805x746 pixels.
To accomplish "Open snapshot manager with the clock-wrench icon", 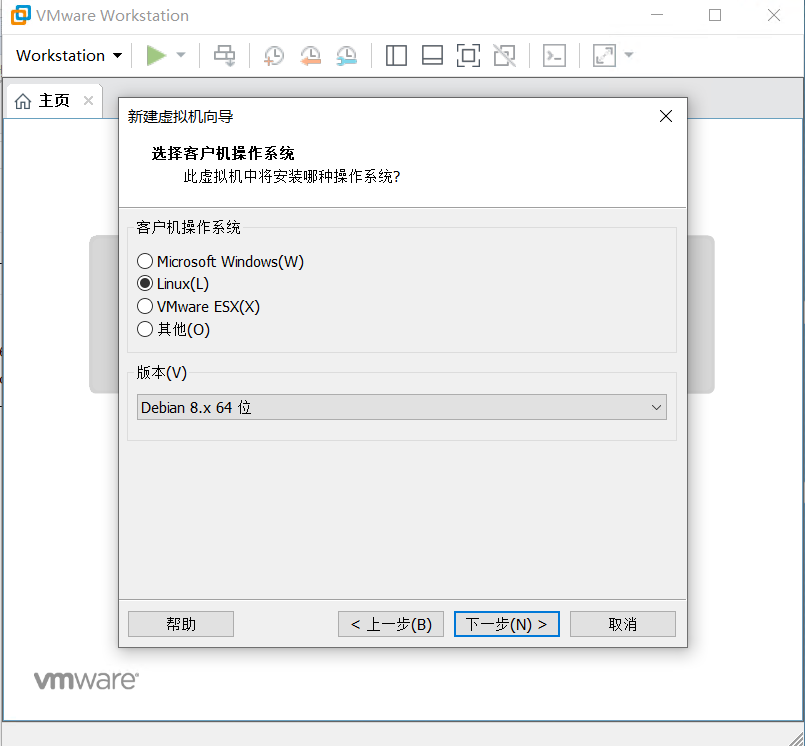I will 347,55.
